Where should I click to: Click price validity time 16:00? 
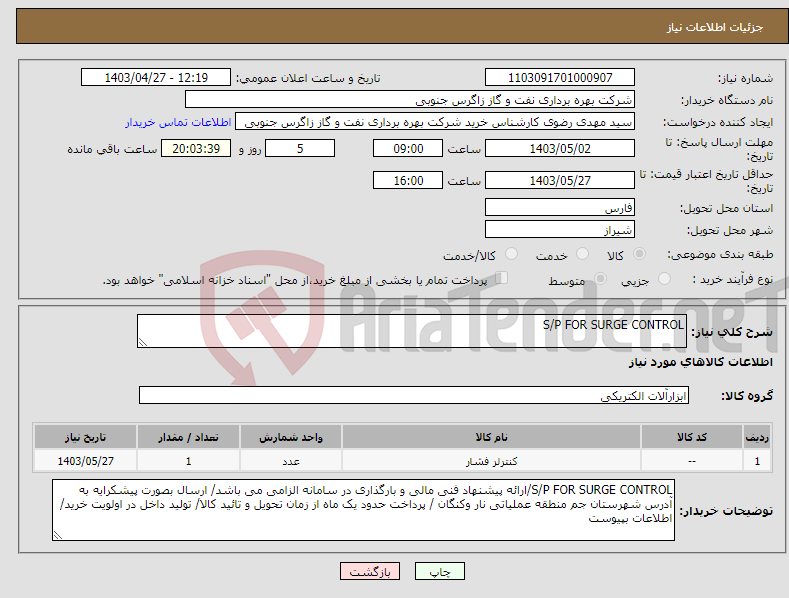click(408, 180)
